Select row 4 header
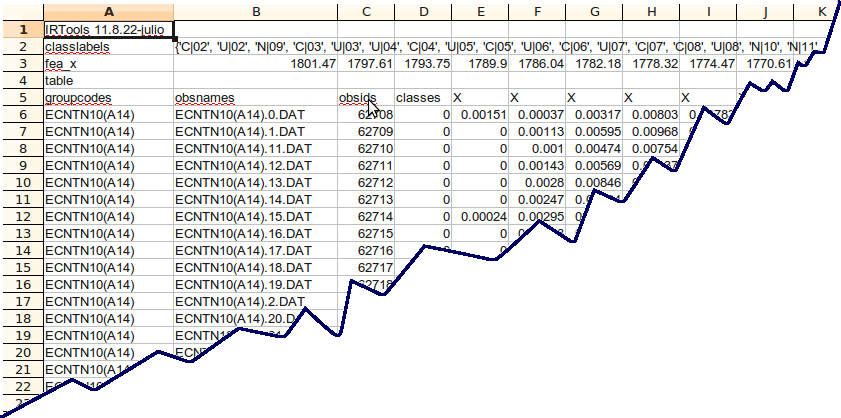Screen dimensions: 841x418 point(23,81)
